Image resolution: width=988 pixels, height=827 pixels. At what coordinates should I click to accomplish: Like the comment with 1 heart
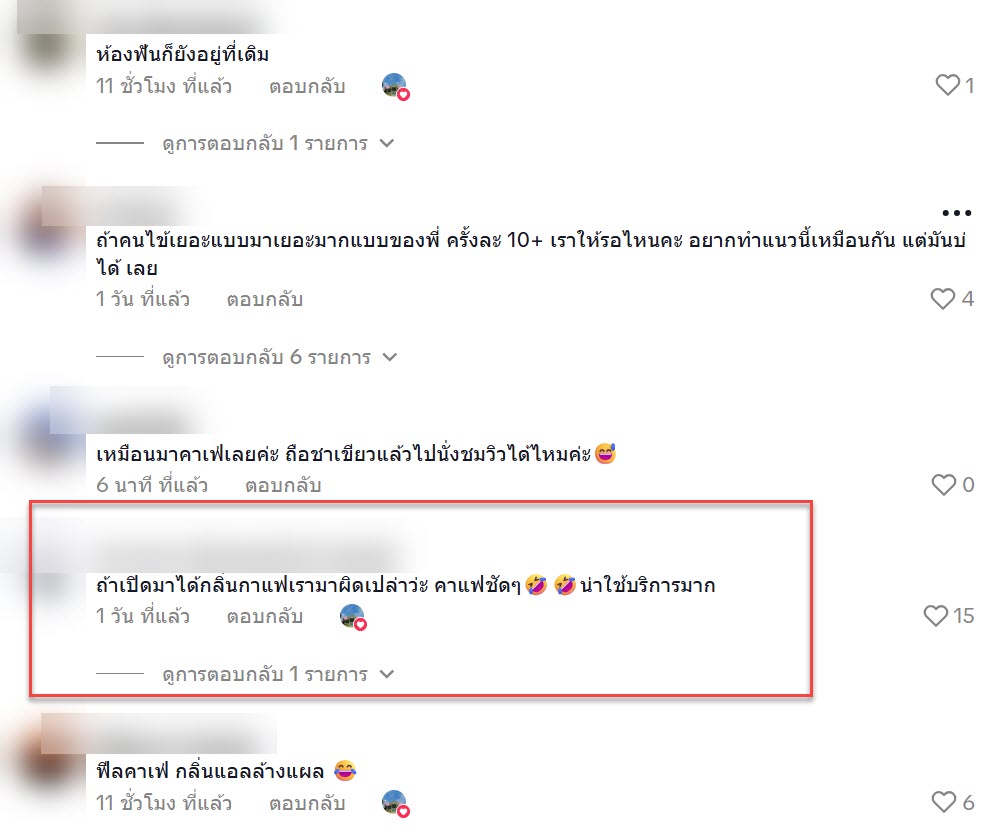coord(947,85)
